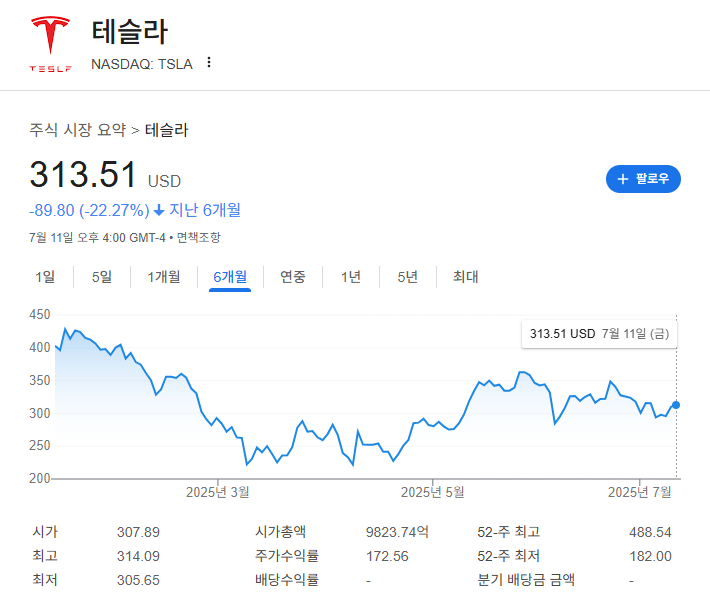Click the 9823.74억 market cap value
Screen dimensions: 710x601
397,532
